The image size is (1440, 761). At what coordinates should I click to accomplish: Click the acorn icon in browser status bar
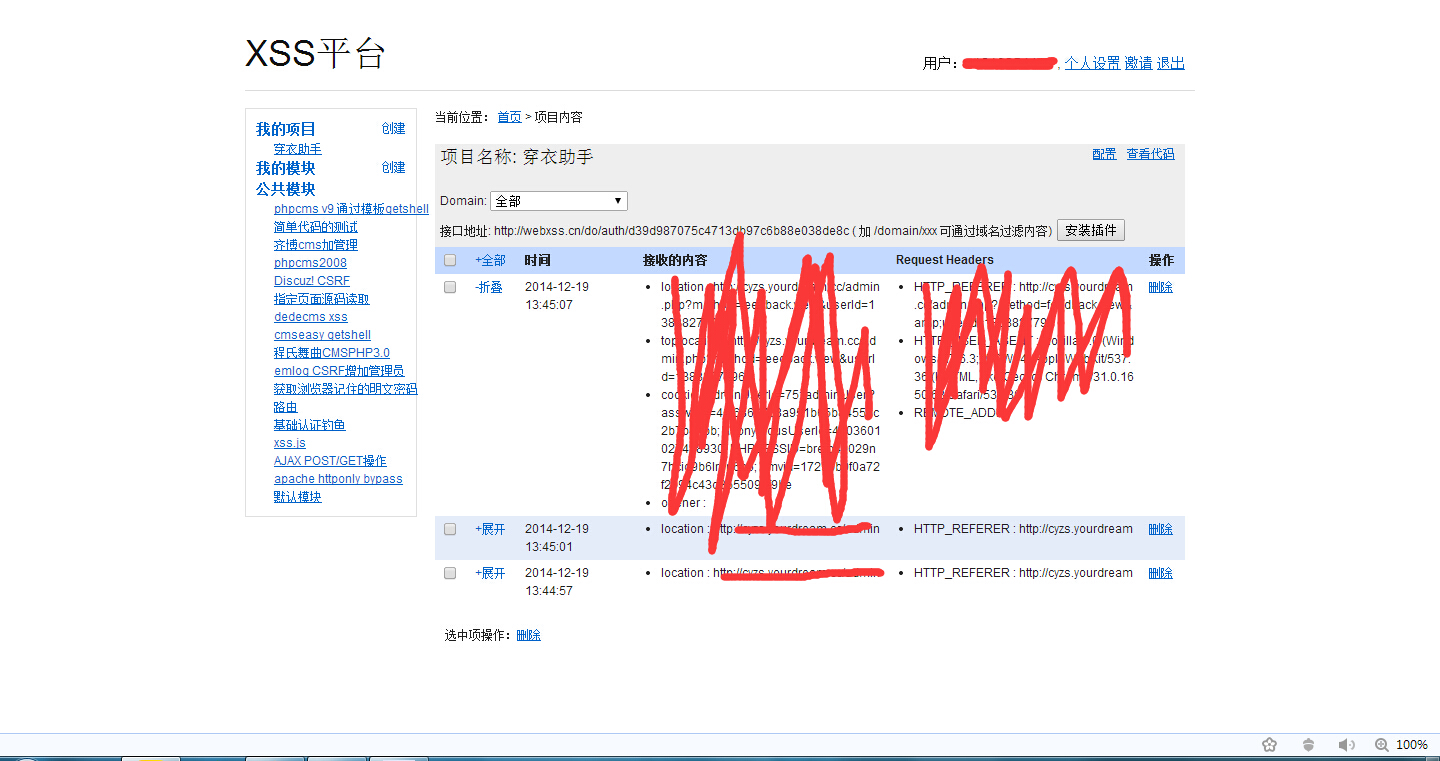pos(1308,745)
